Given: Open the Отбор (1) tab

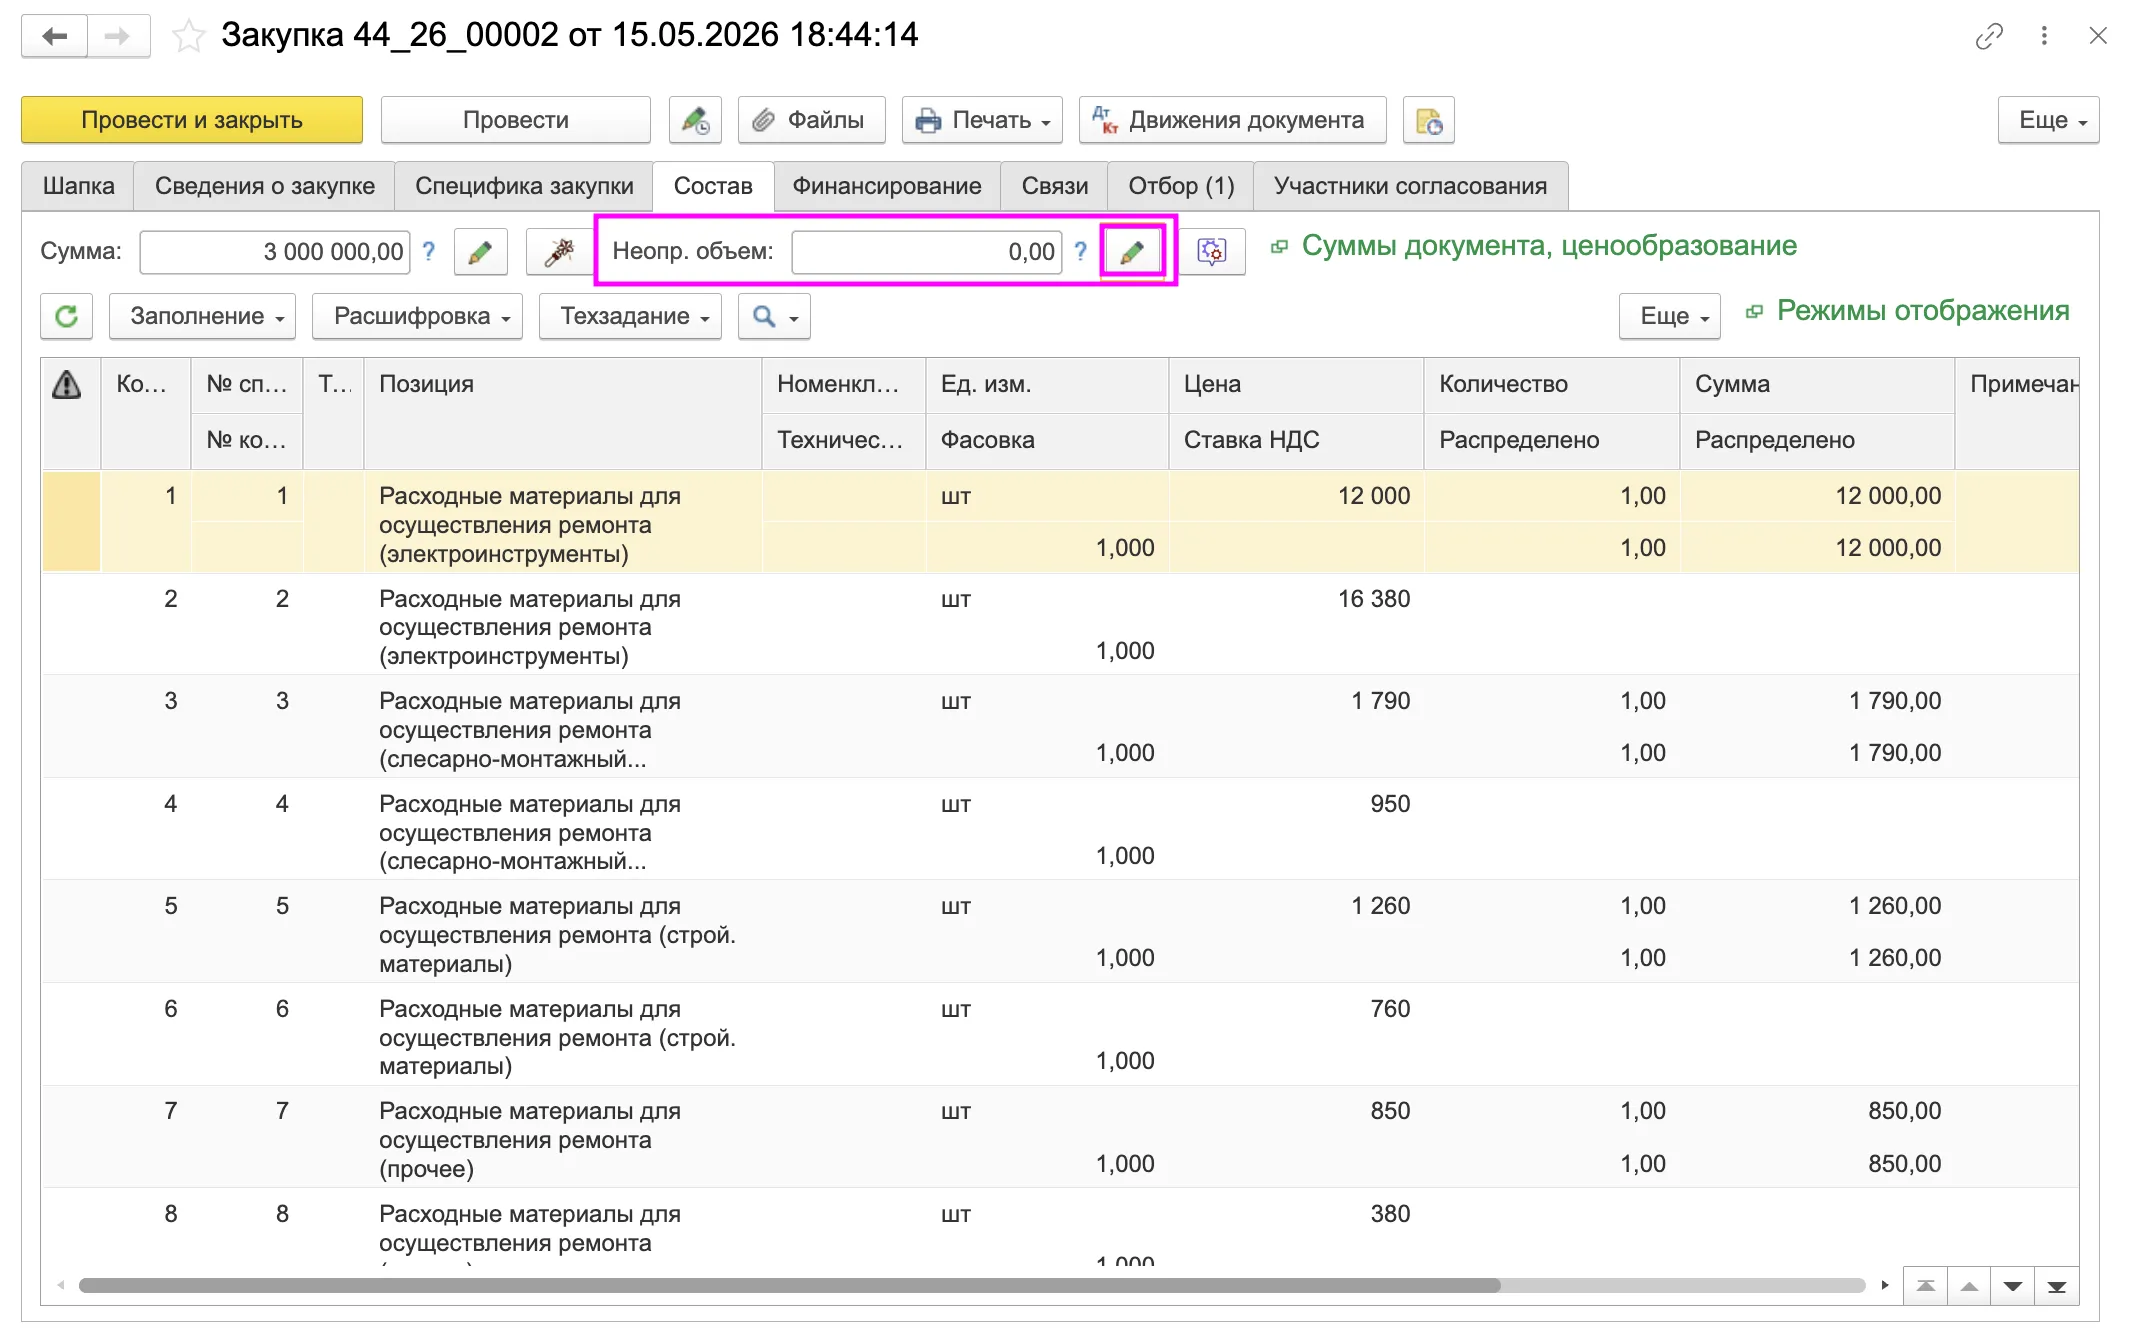Looking at the screenshot, I should (1181, 186).
